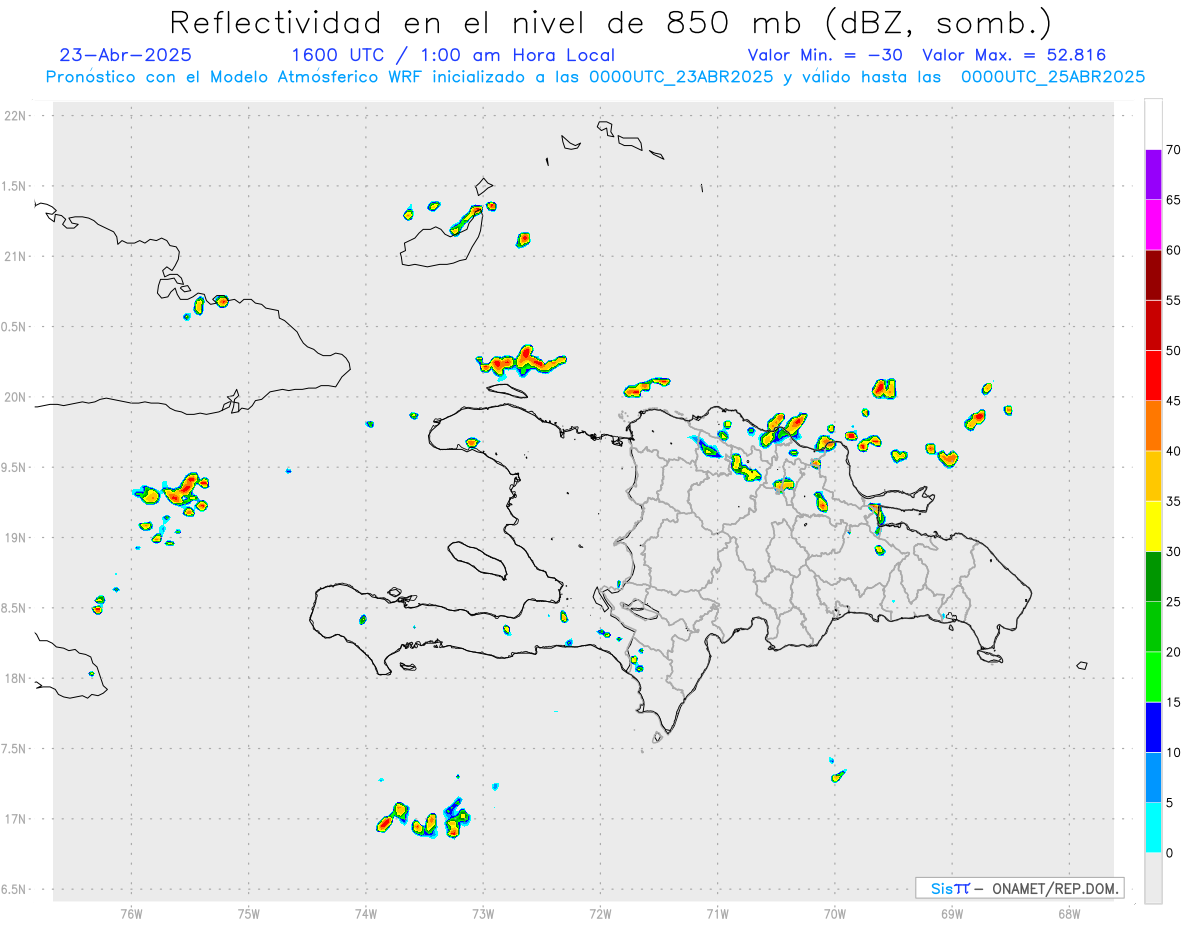Click the colorbar label '35'

1173,501
